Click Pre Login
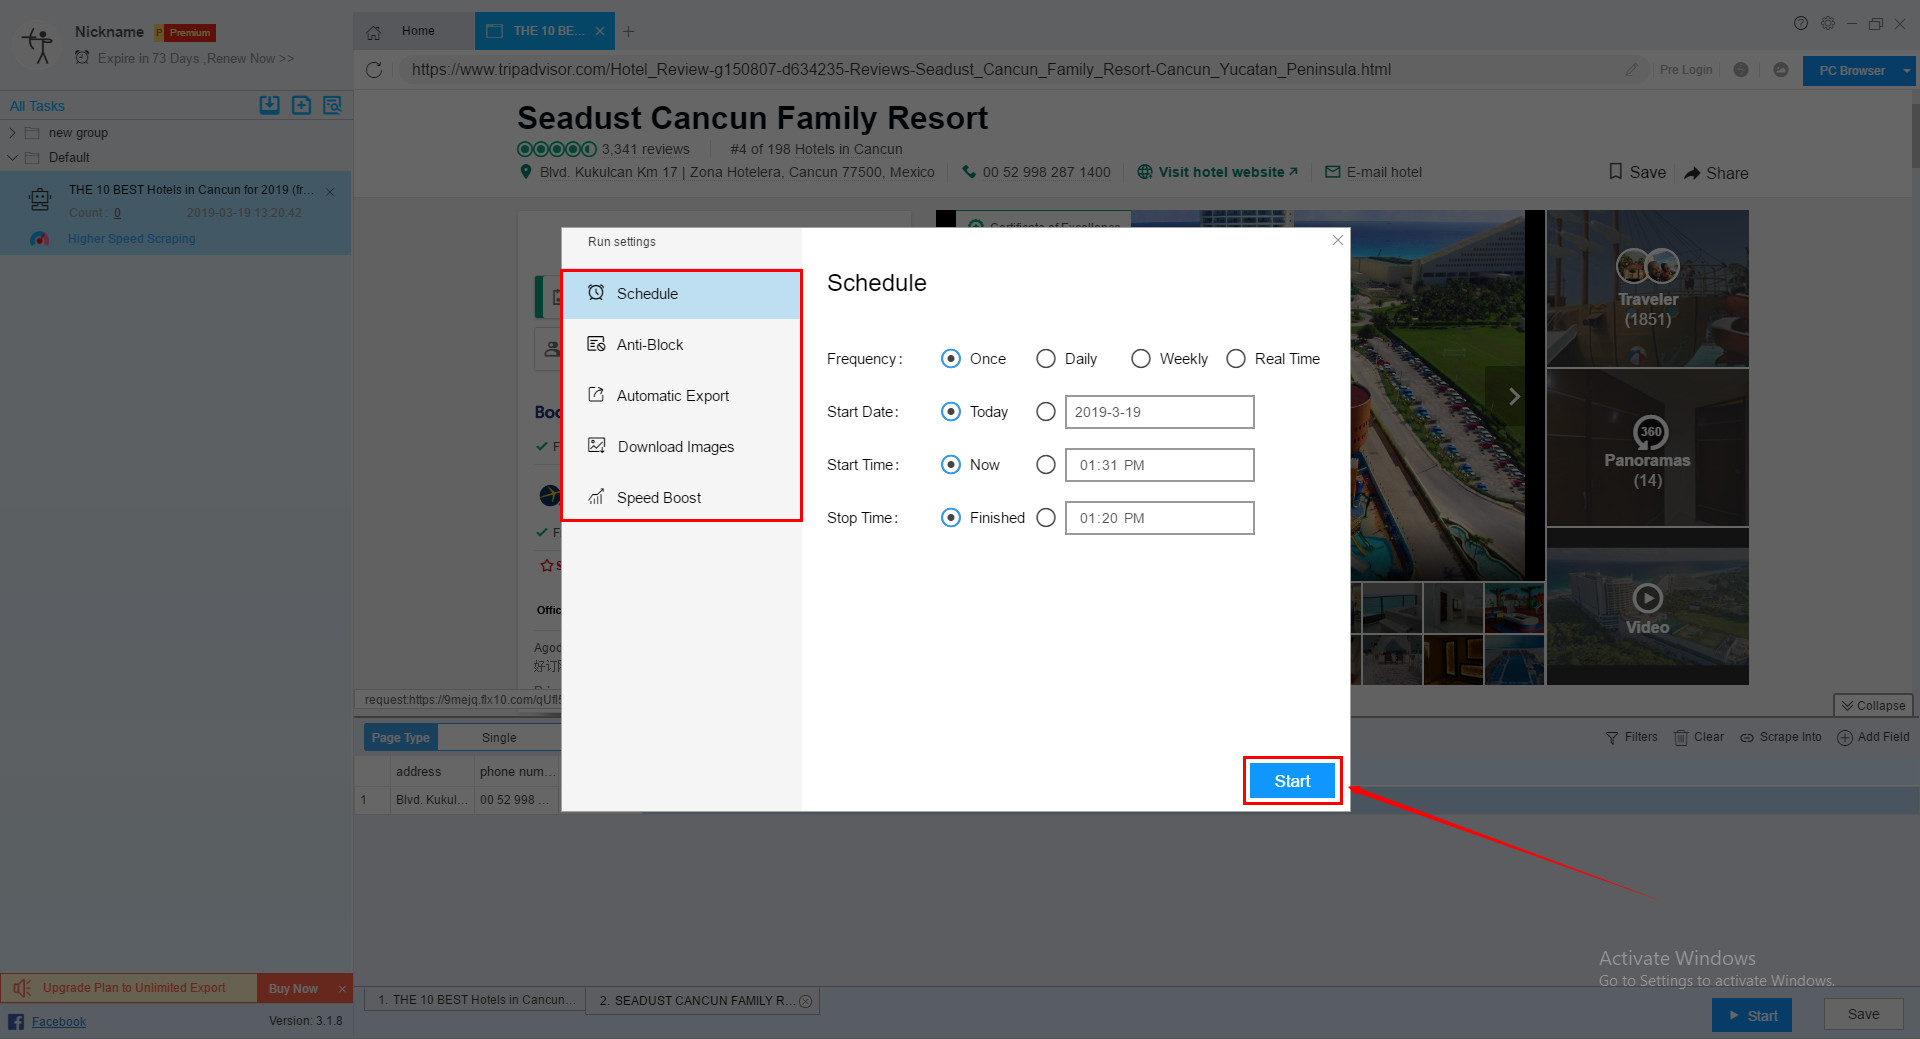Viewport: 1920px width, 1039px height. coord(1686,70)
